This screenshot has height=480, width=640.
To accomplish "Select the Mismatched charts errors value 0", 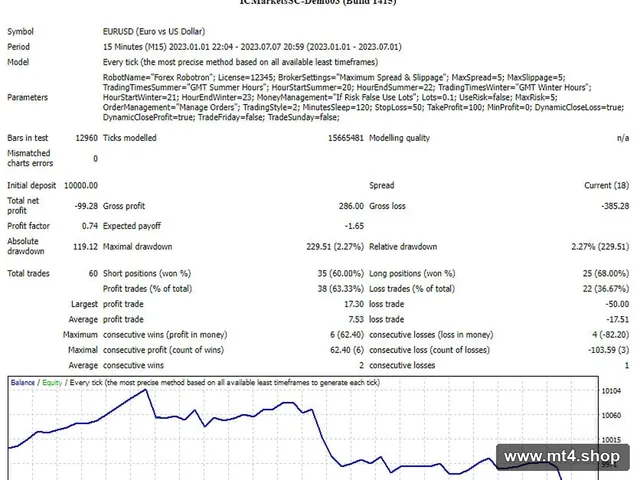I will point(96,158).
